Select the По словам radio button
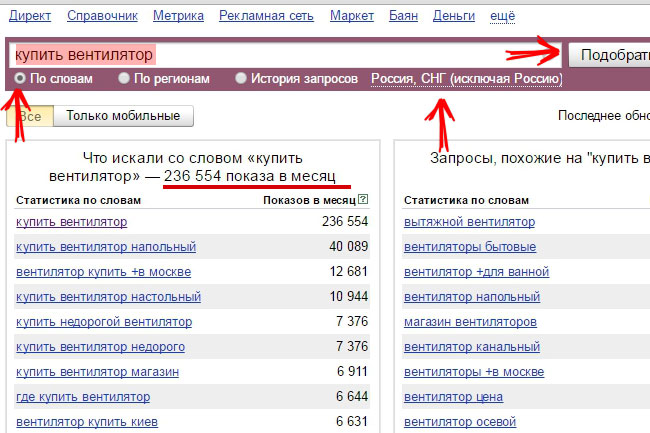The height and width of the screenshot is (433, 650). coord(19,78)
